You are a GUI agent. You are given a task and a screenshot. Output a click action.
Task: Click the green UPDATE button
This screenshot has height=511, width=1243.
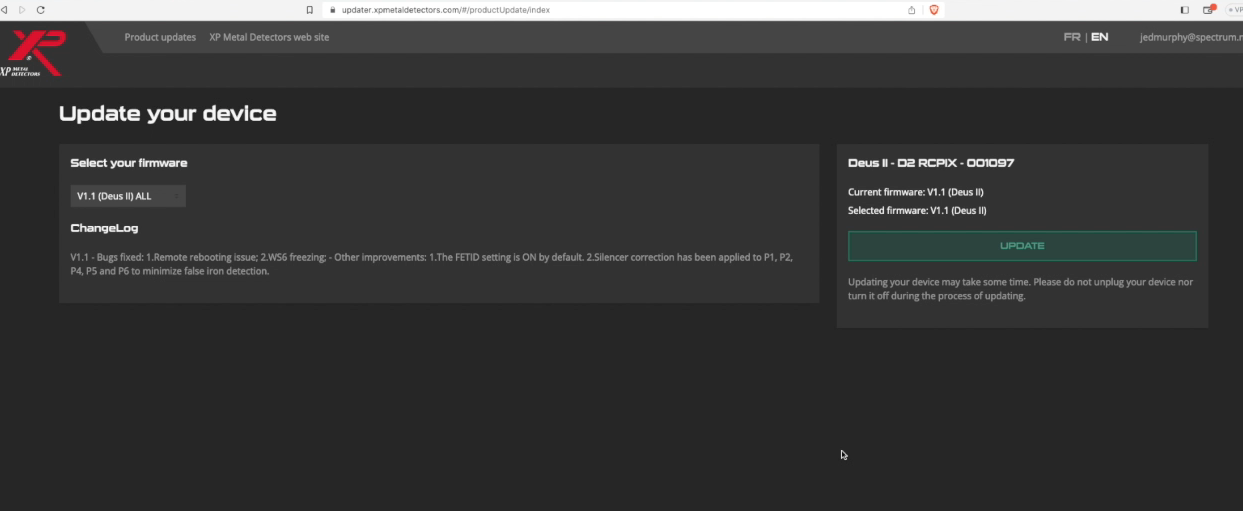1022,246
